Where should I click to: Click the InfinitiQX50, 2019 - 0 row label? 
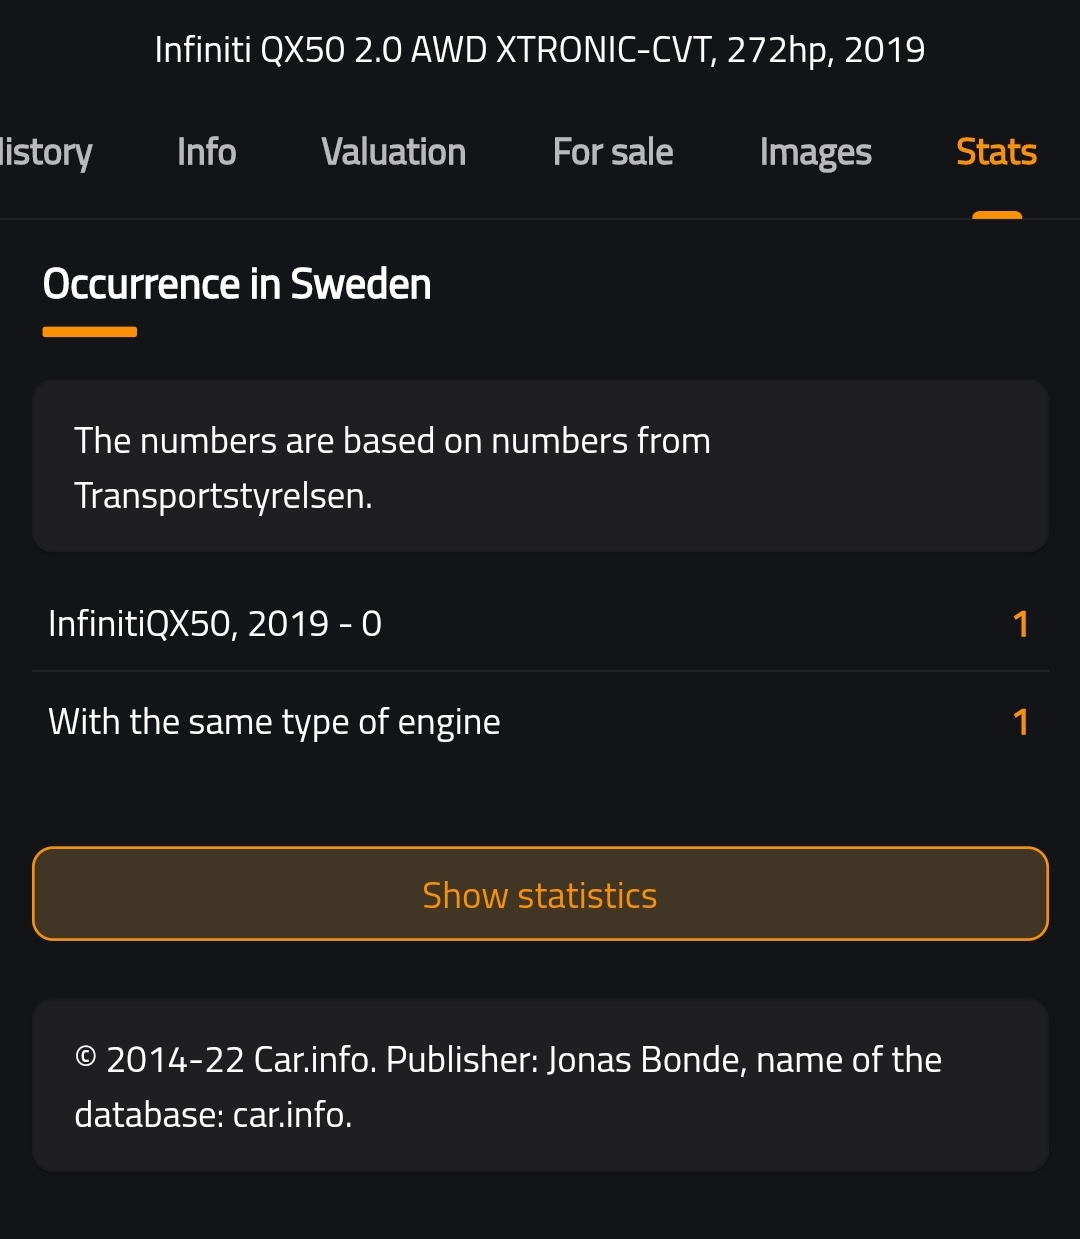coord(215,624)
